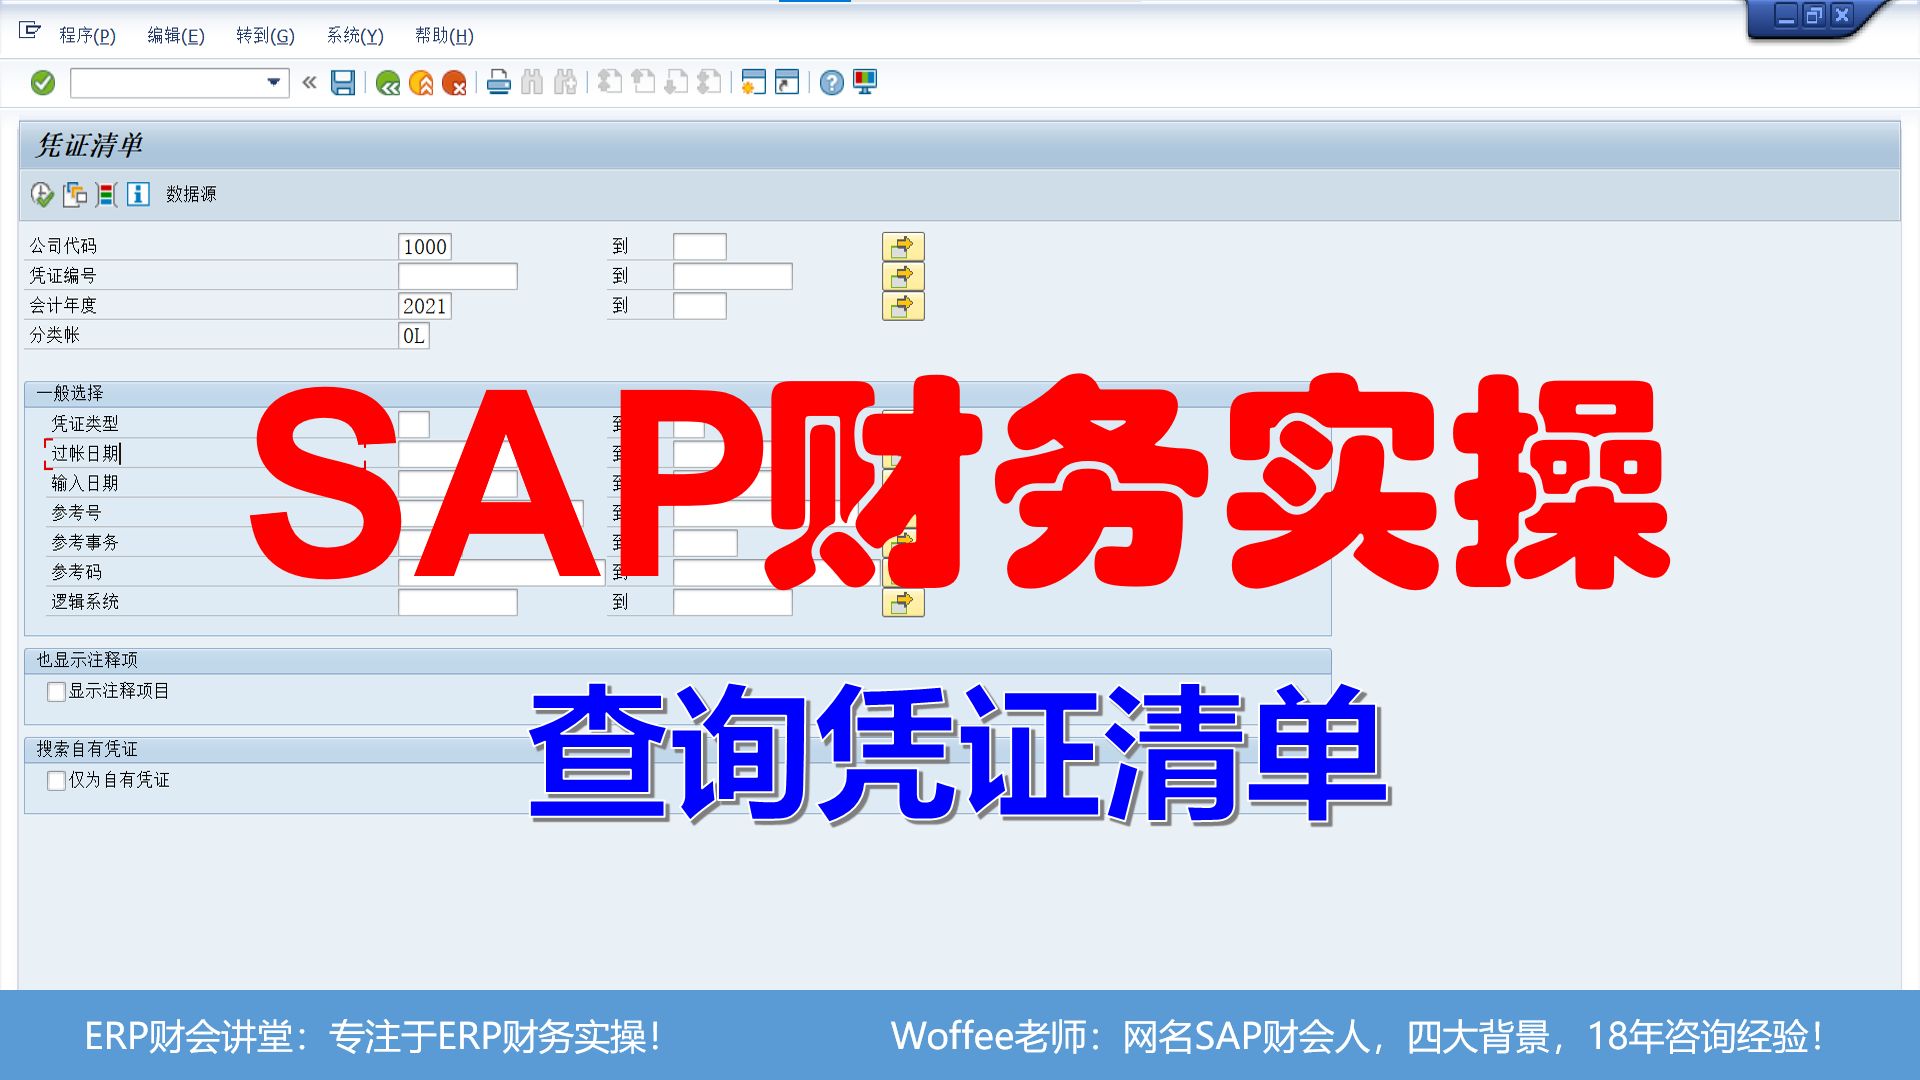Open the 编辑(E) menu
This screenshot has width=1920, height=1080.
pyautogui.click(x=176, y=36)
